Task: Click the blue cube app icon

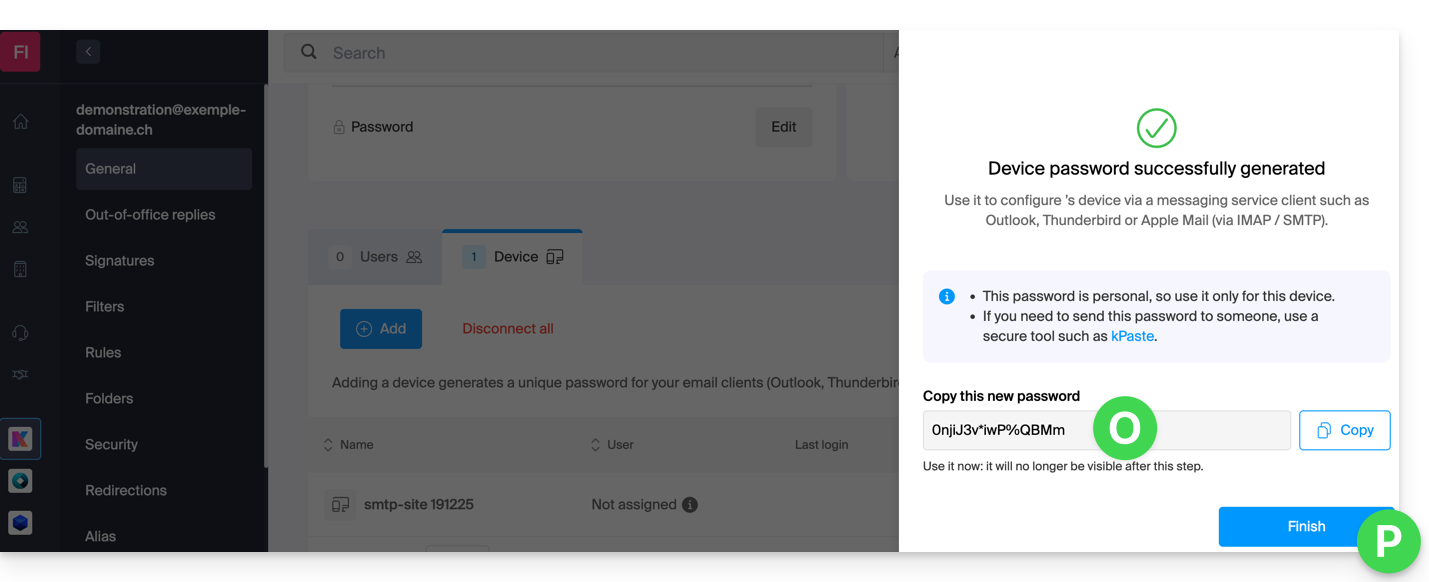Action: pyautogui.click(x=20, y=522)
